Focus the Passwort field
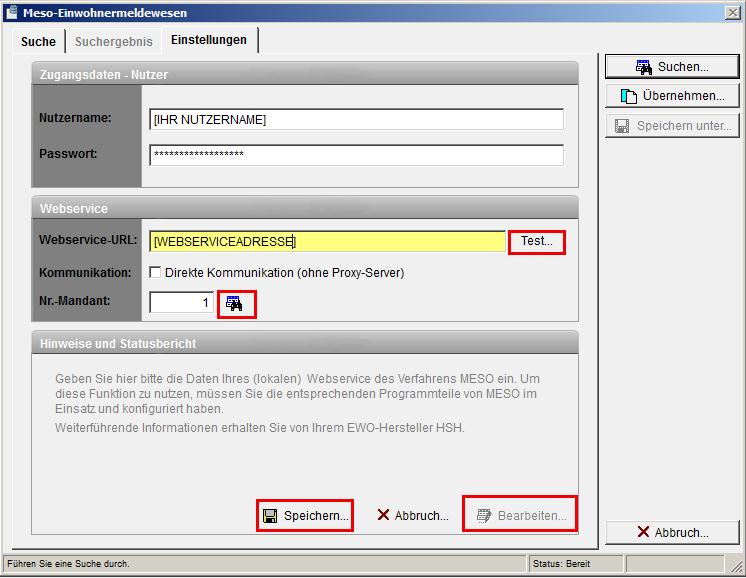 pyautogui.click(x=356, y=155)
